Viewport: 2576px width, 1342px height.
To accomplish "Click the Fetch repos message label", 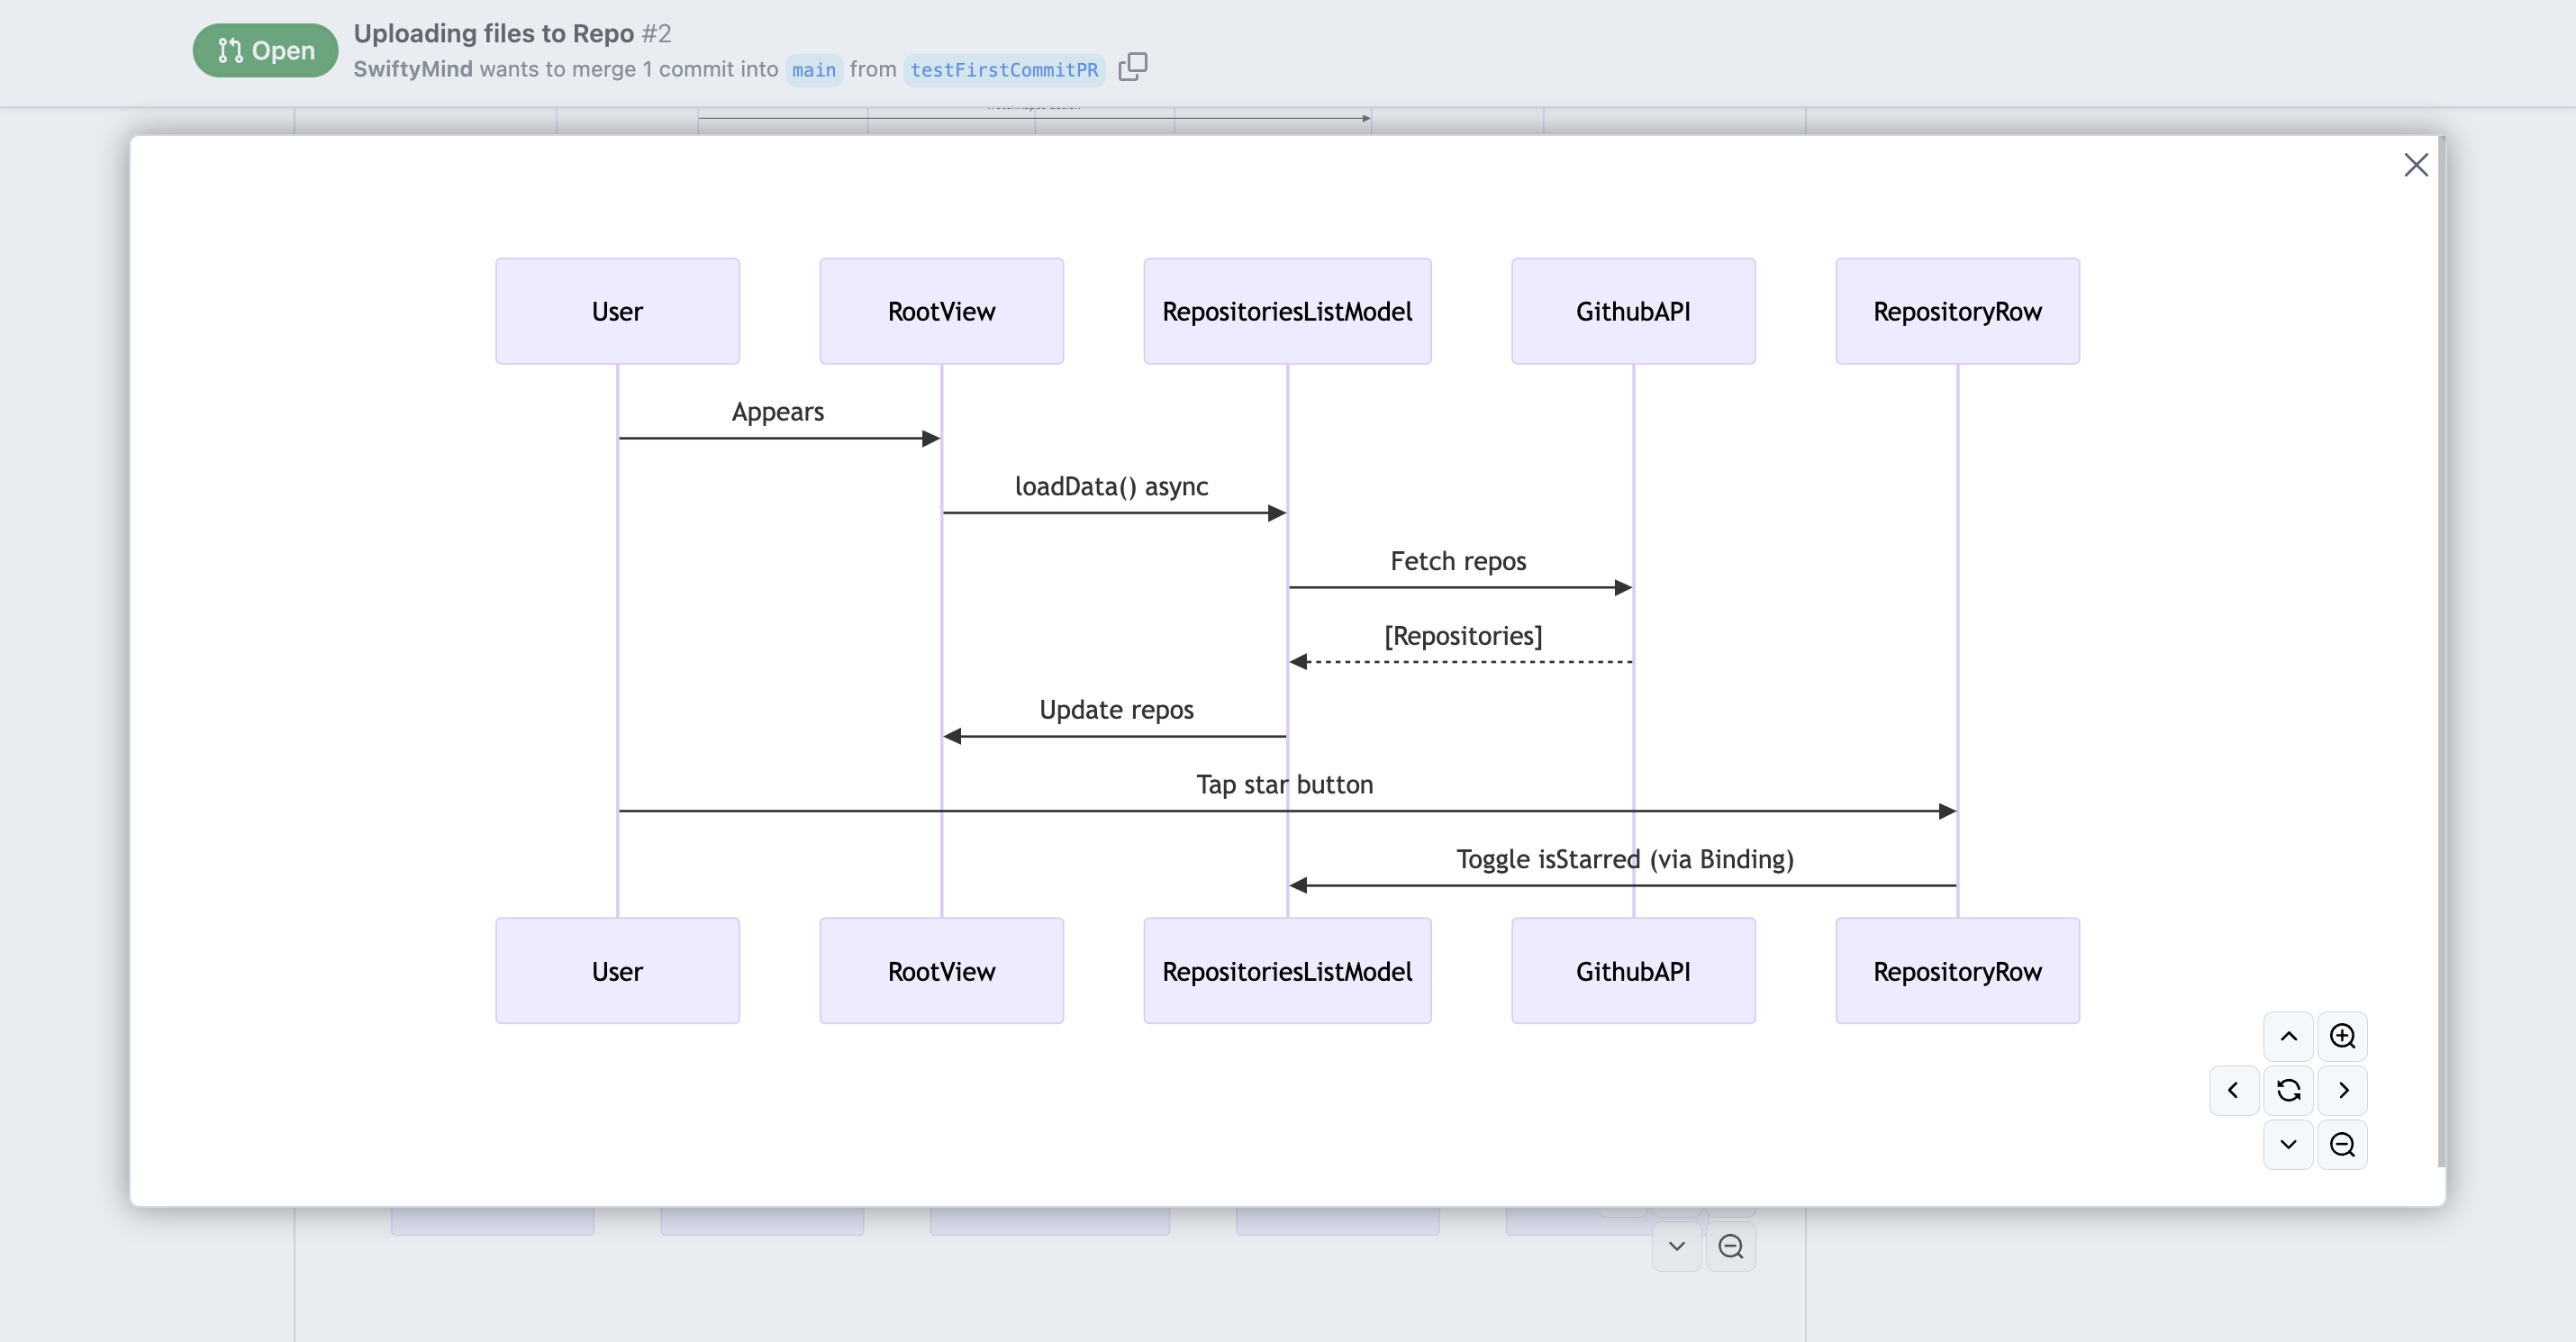I will 1458,561.
